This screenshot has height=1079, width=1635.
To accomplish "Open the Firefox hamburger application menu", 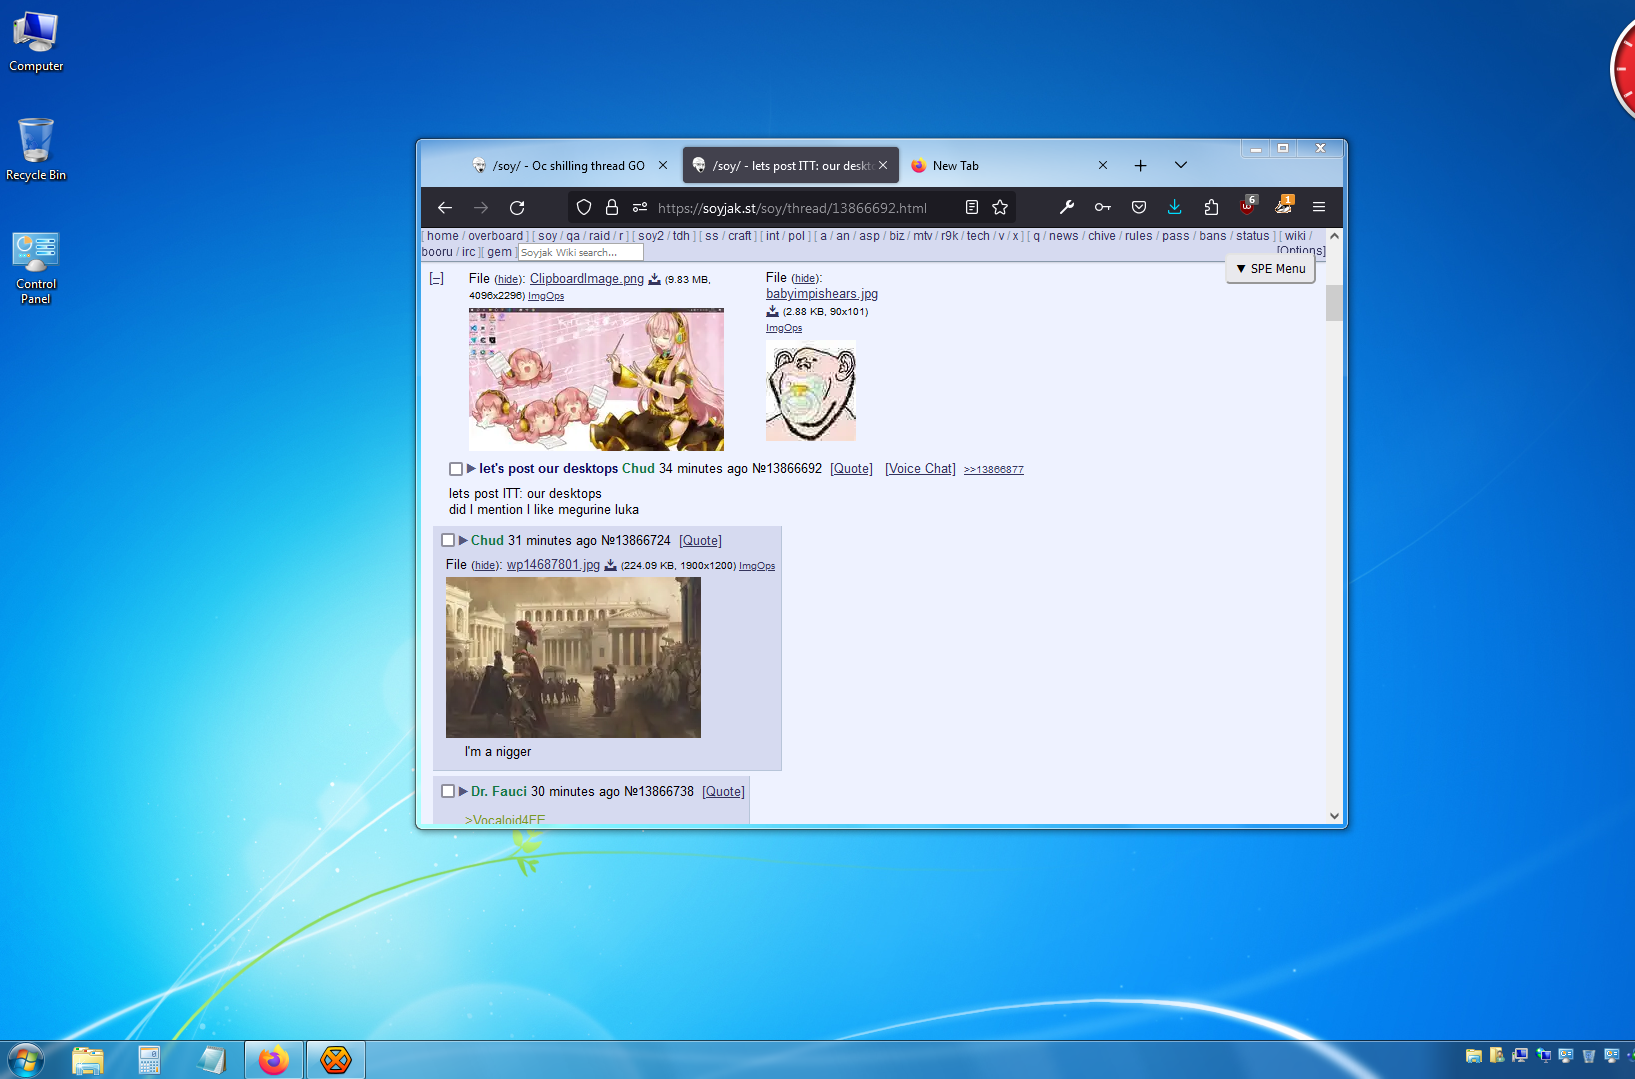I will (x=1319, y=207).
